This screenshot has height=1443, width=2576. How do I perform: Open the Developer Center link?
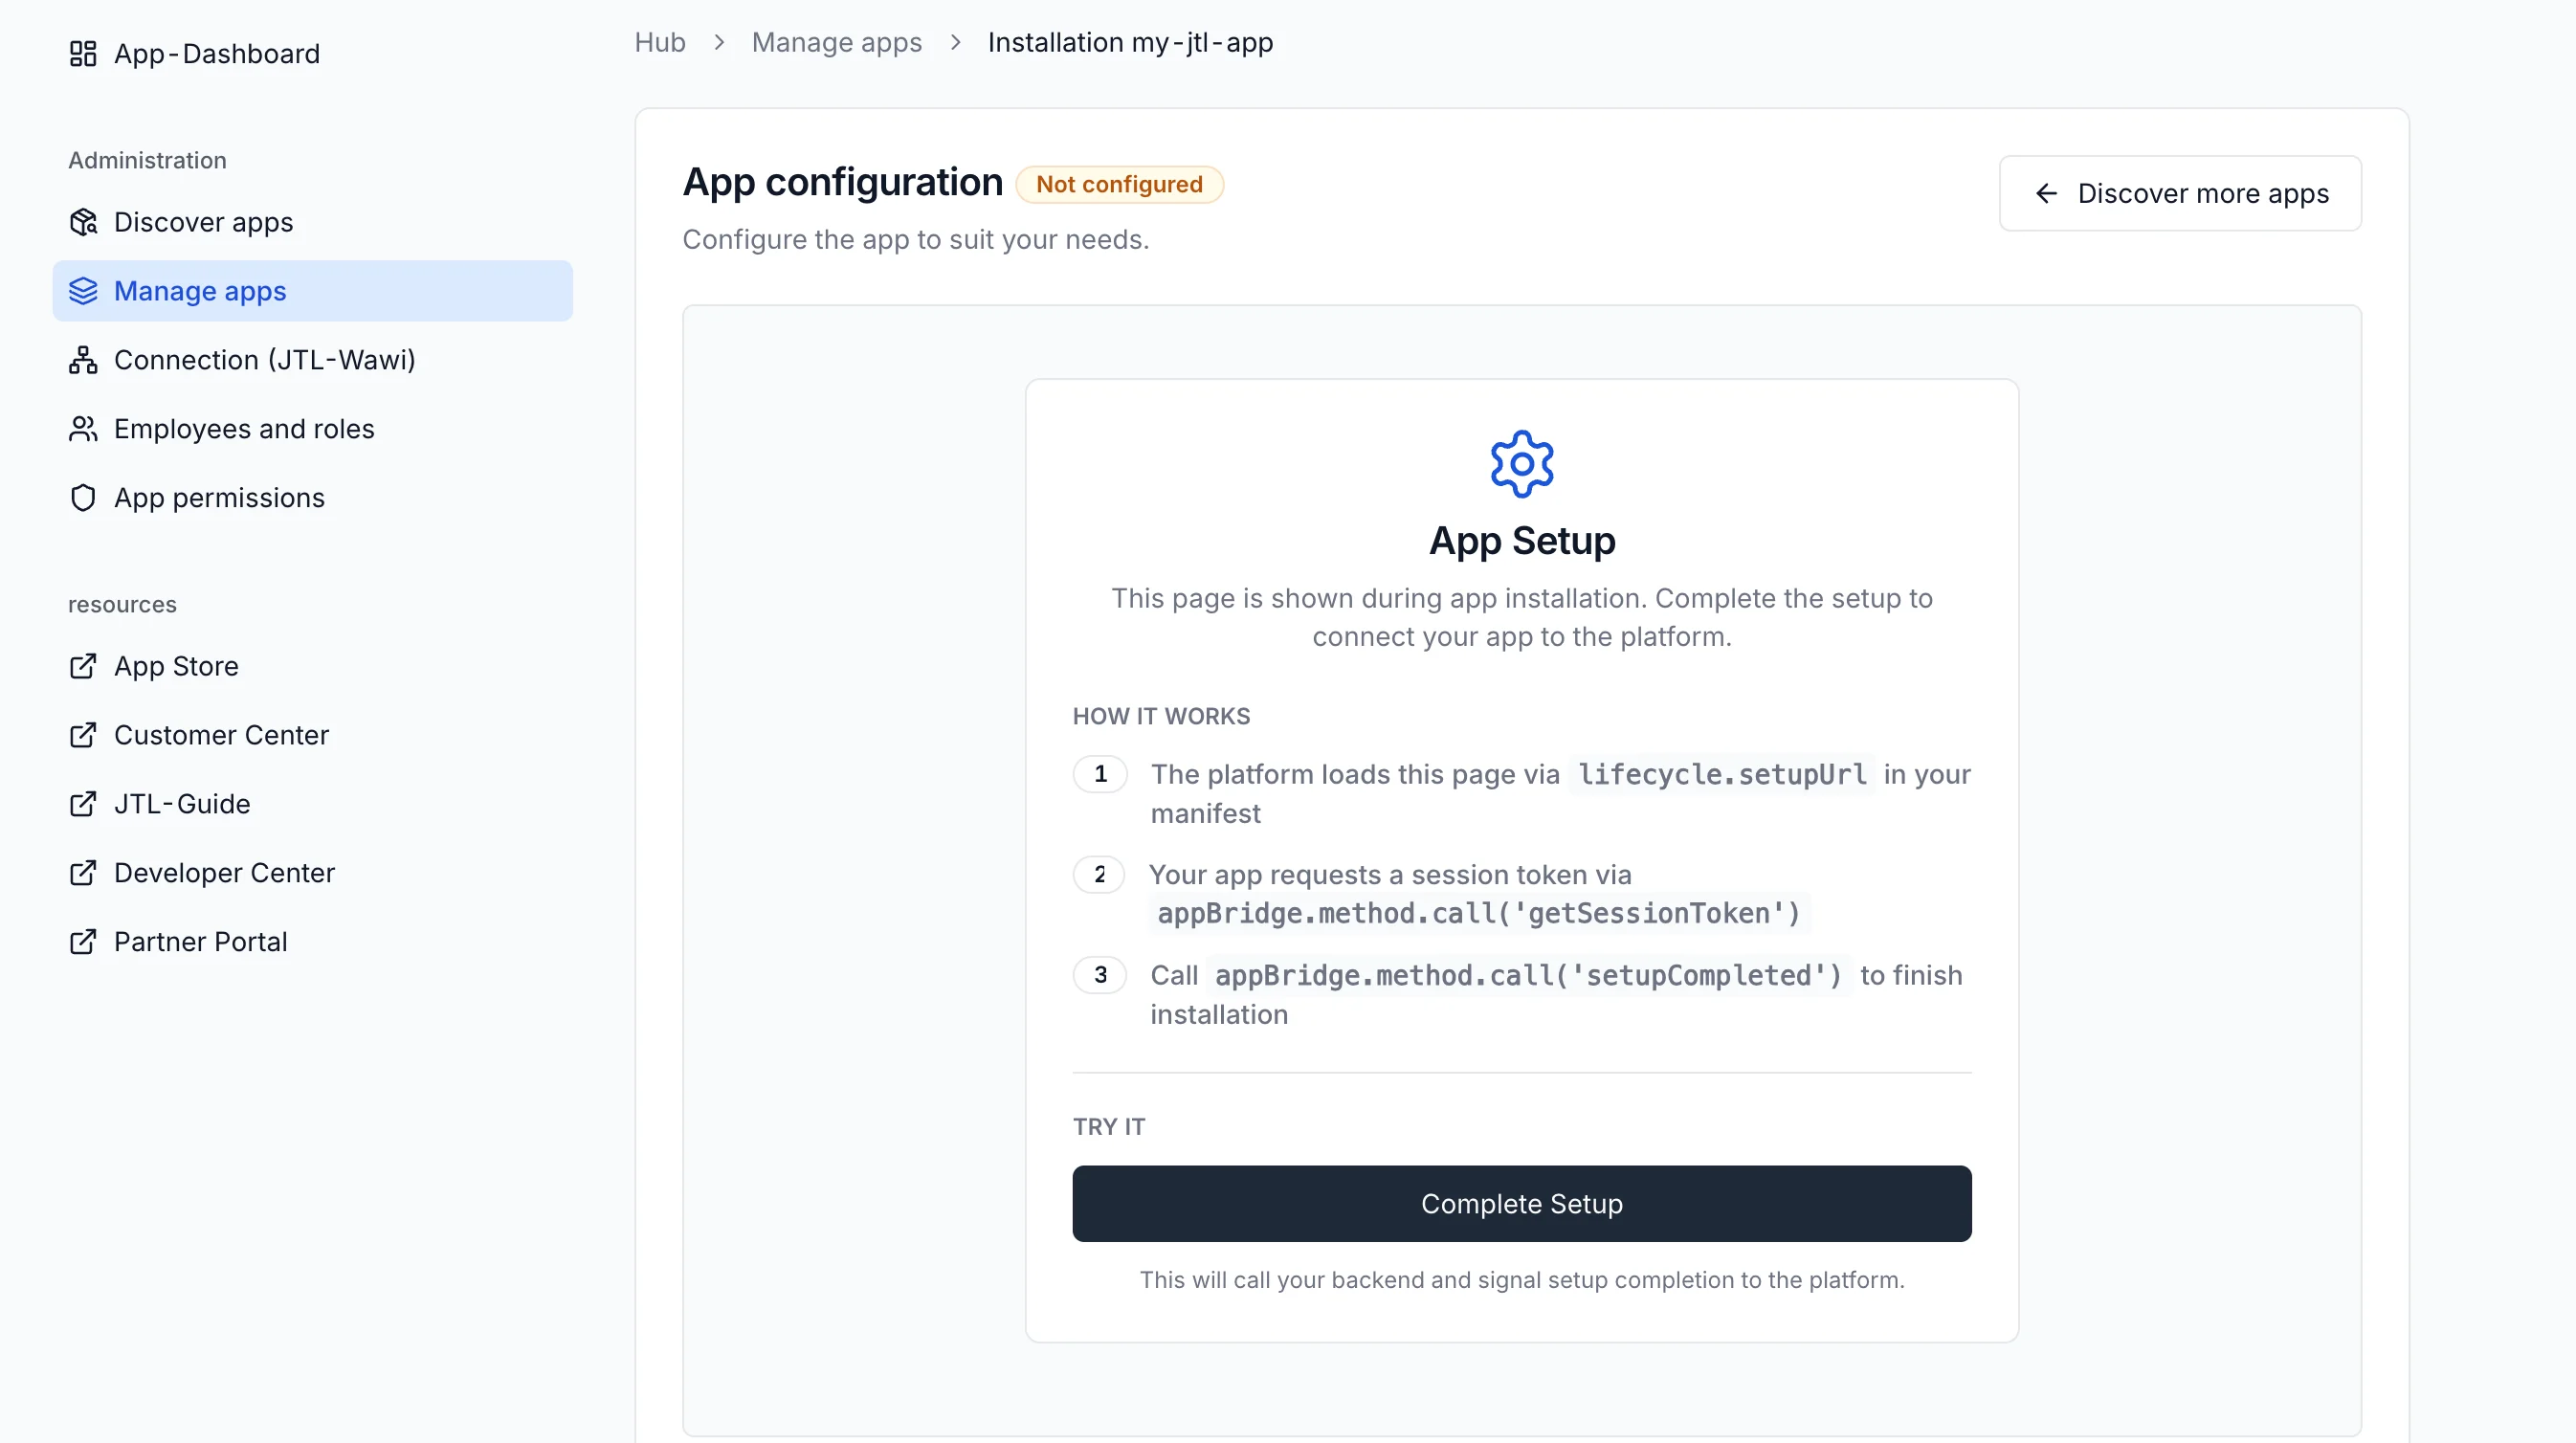point(312,873)
